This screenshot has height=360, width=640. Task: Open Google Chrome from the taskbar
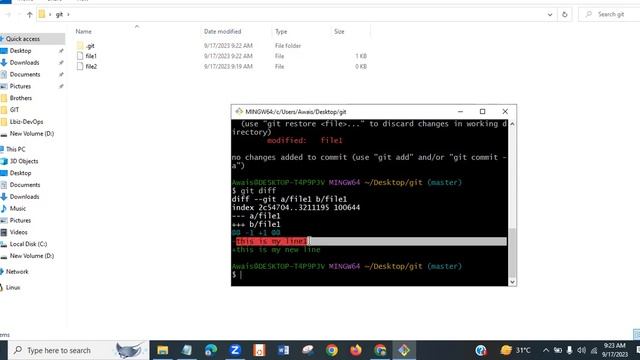click(331, 350)
